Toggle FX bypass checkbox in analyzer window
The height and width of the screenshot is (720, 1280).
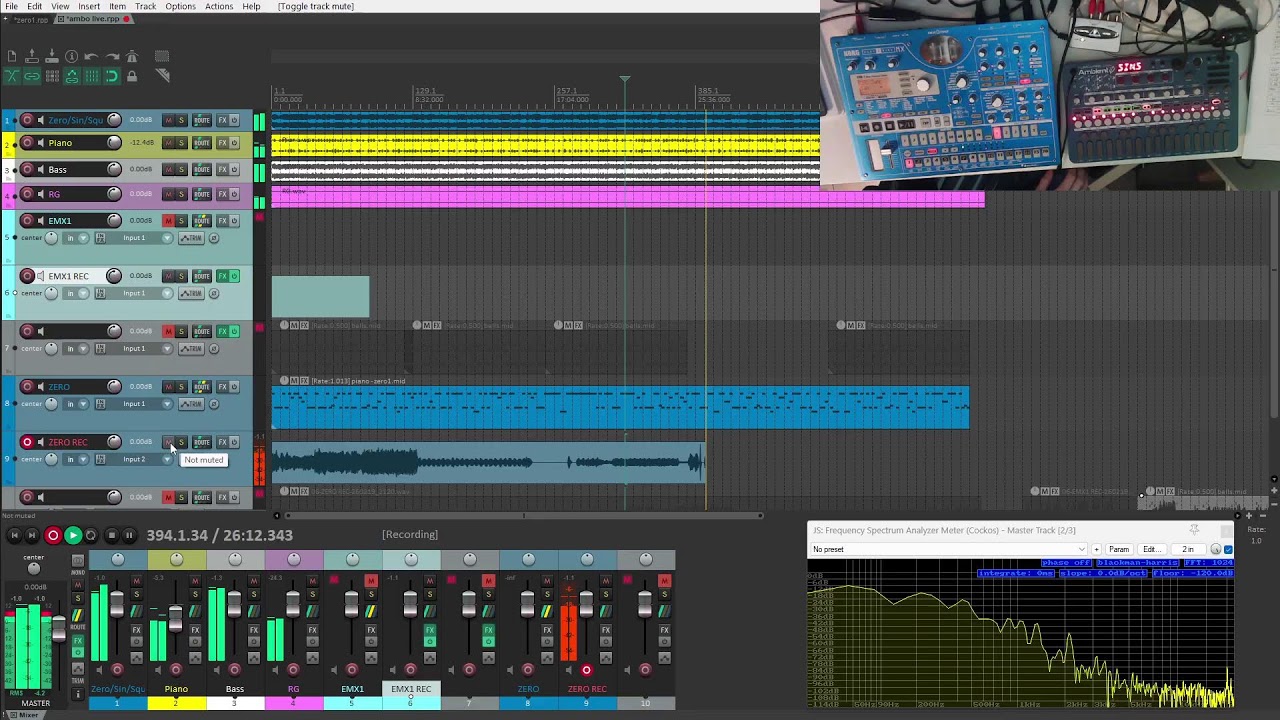tap(1228, 549)
